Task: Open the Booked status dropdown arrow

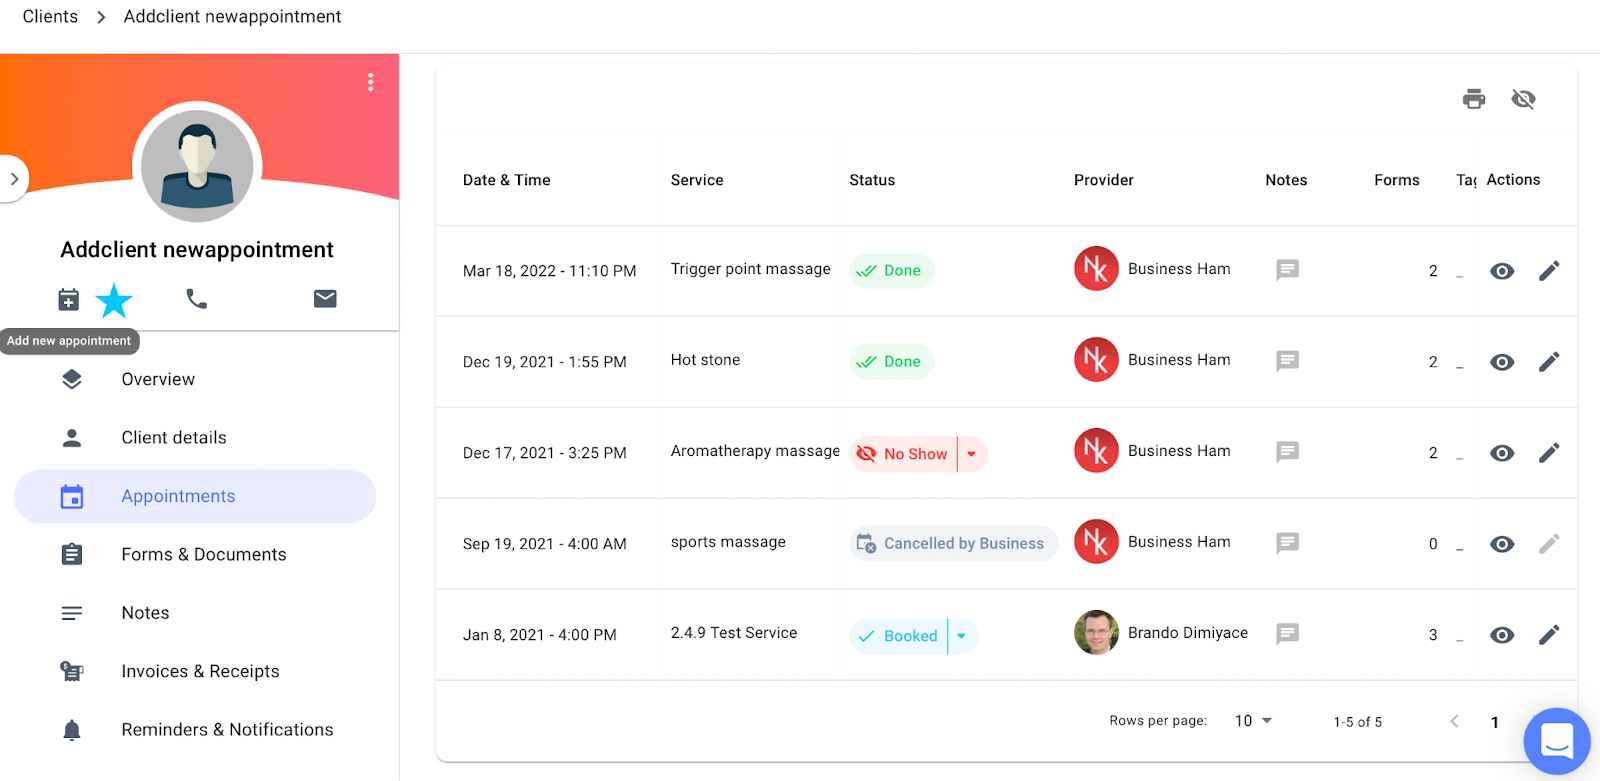Action: point(961,636)
